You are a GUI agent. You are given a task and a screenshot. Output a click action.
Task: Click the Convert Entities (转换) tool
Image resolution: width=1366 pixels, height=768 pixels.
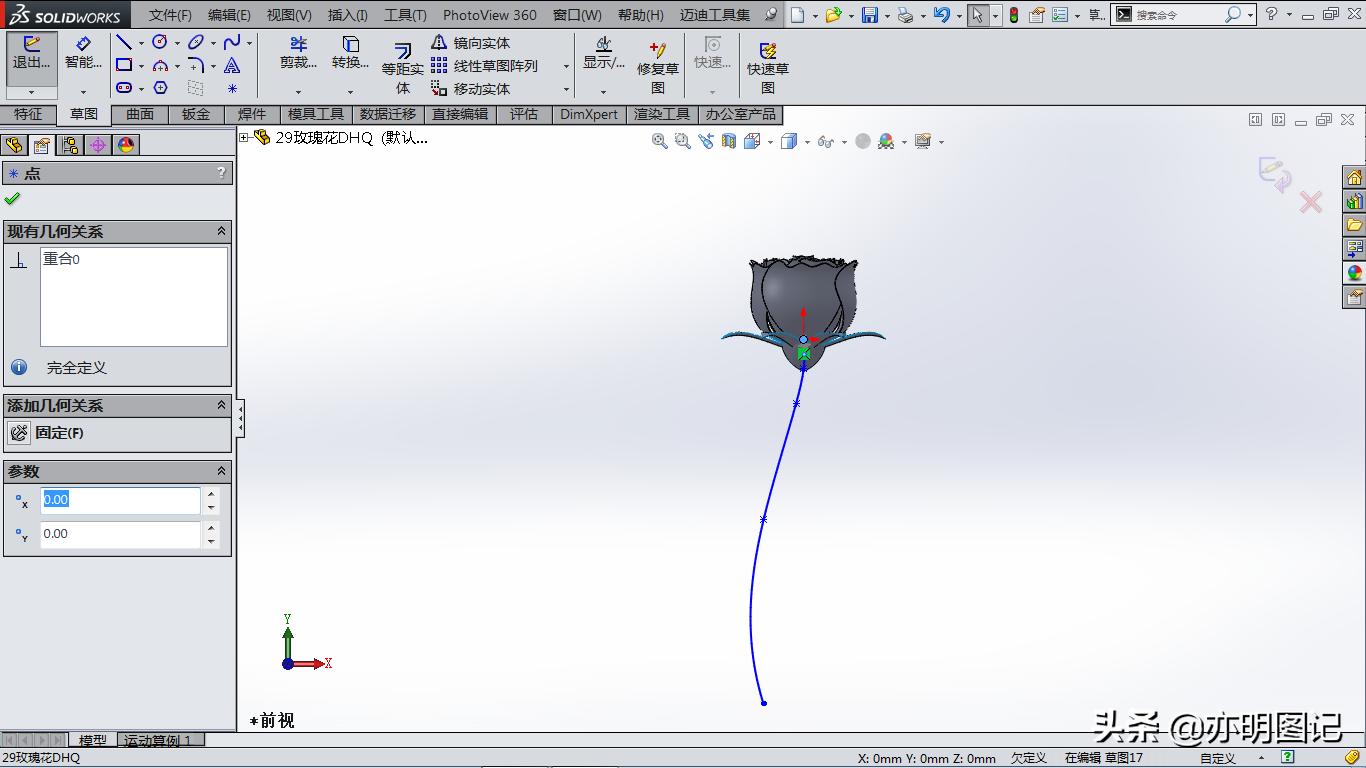pyautogui.click(x=349, y=55)
